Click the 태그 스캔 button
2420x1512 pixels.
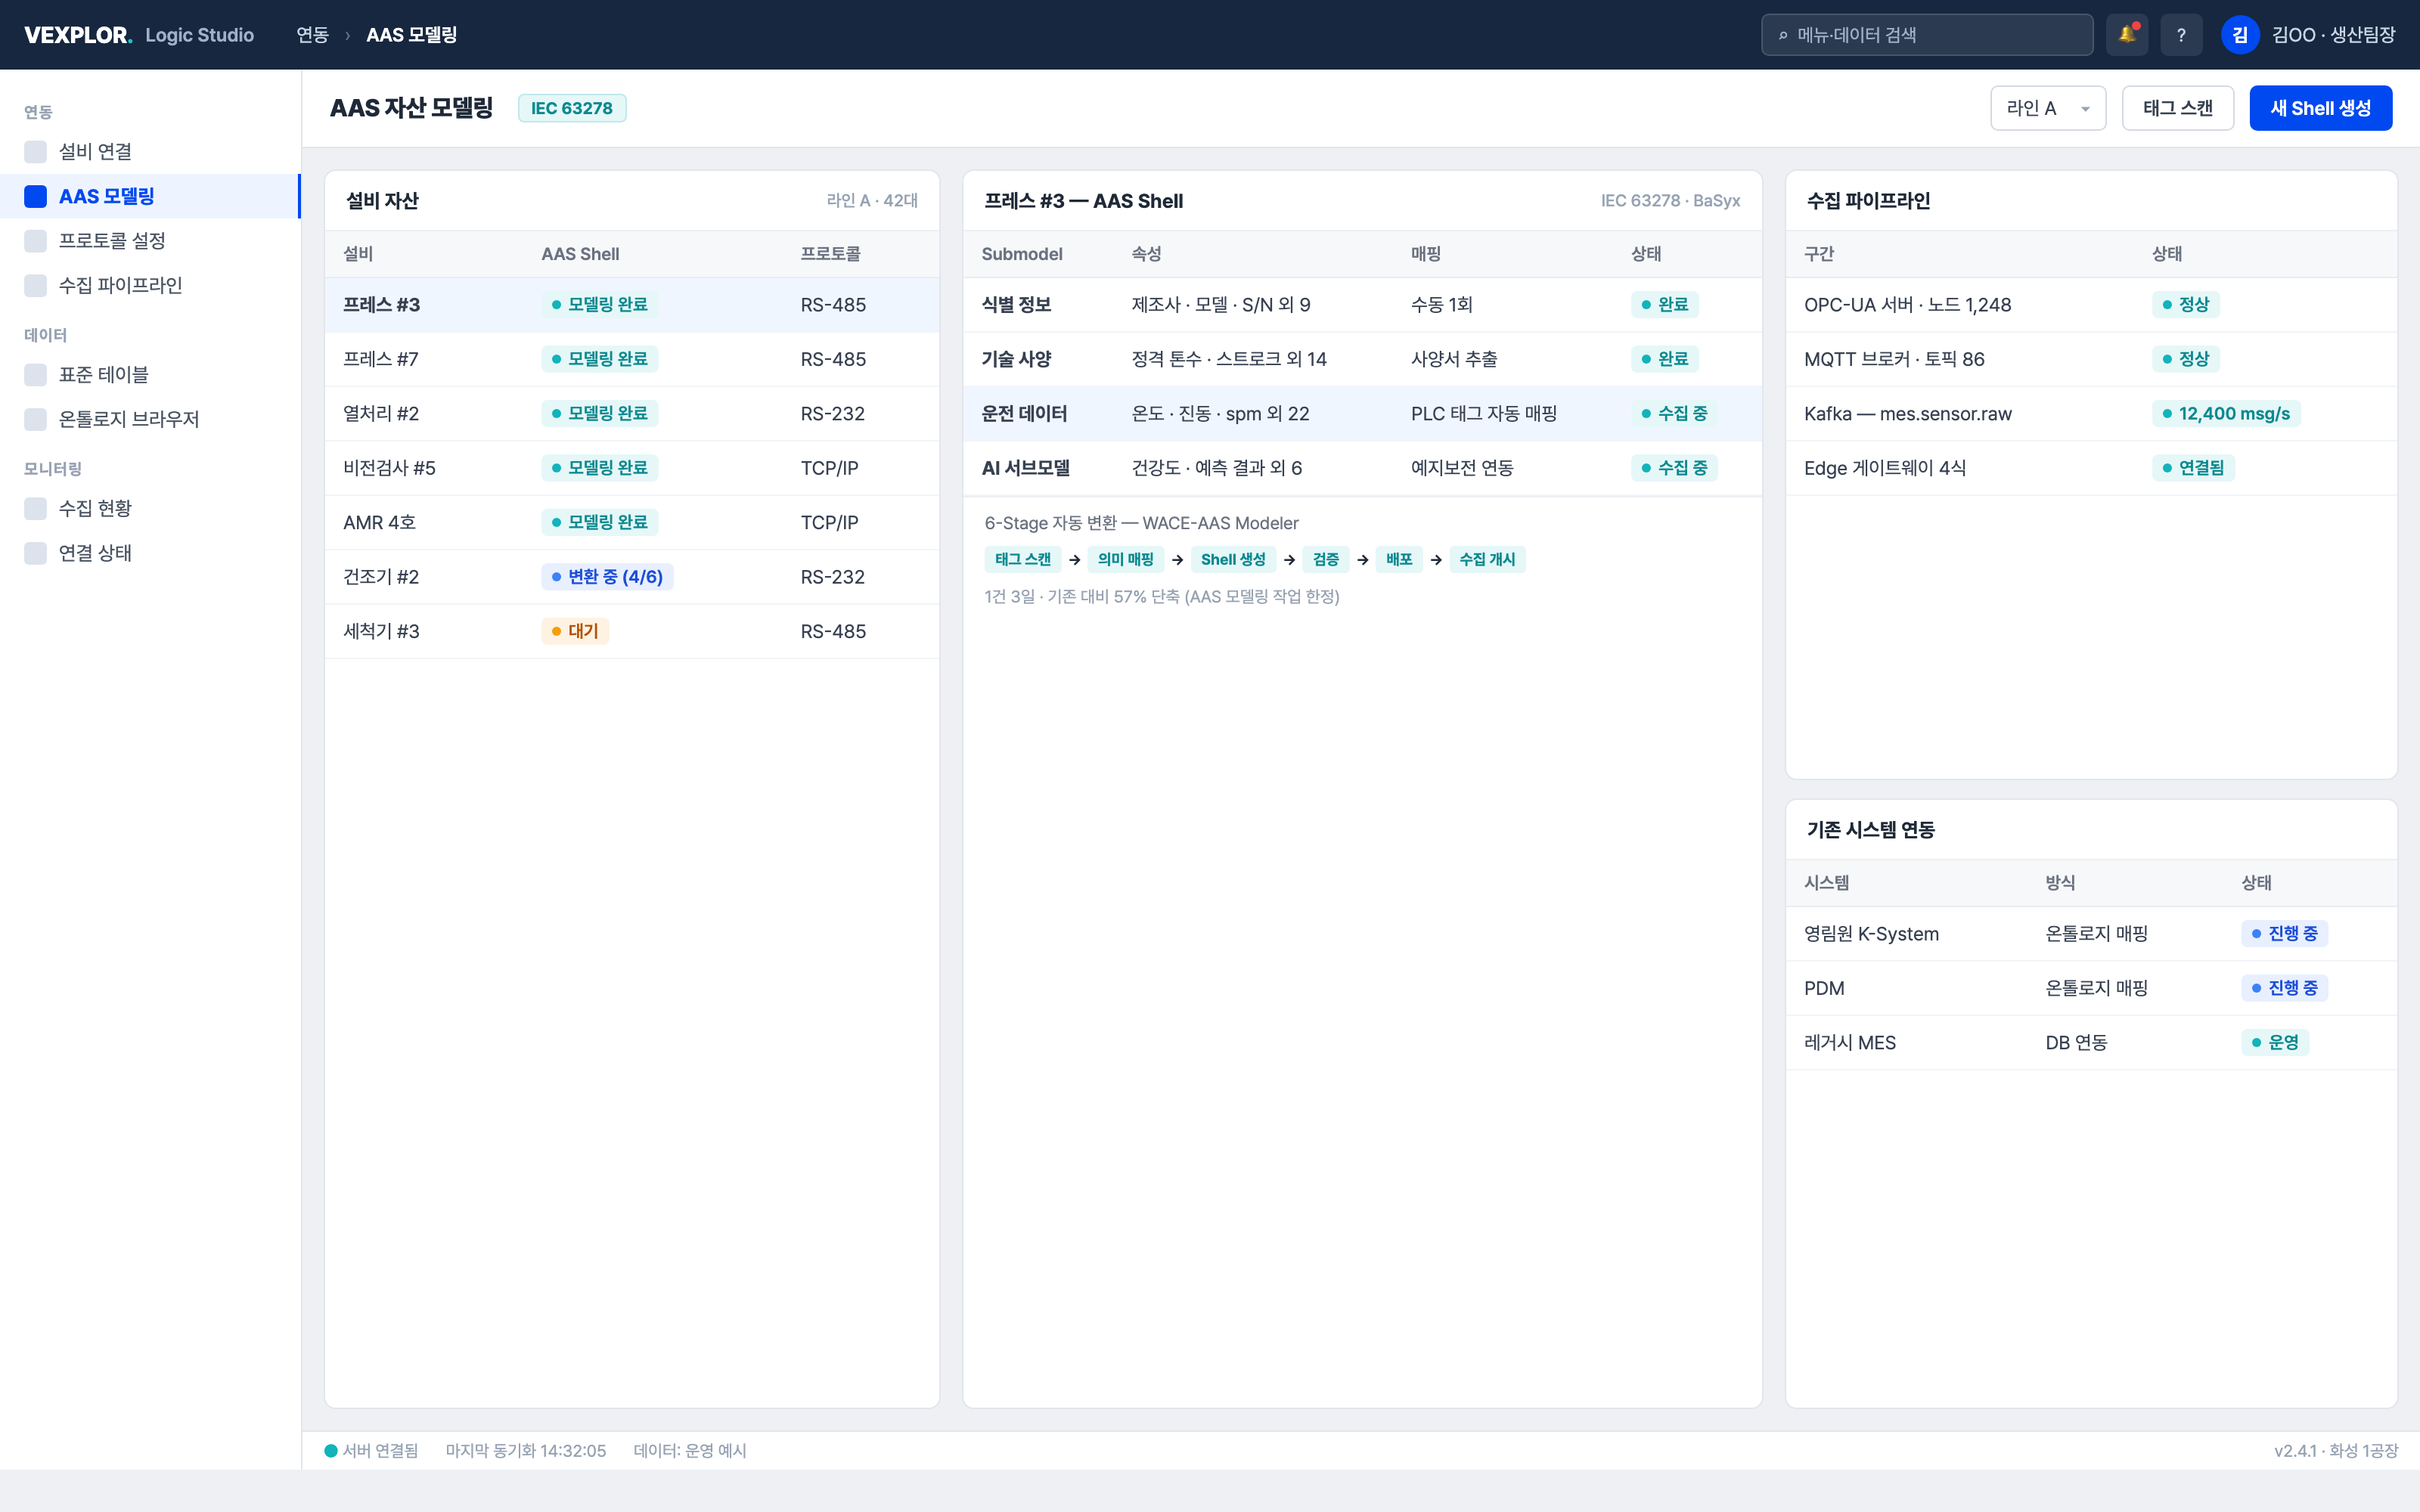pyautogui.click(x=2178, y=108)
